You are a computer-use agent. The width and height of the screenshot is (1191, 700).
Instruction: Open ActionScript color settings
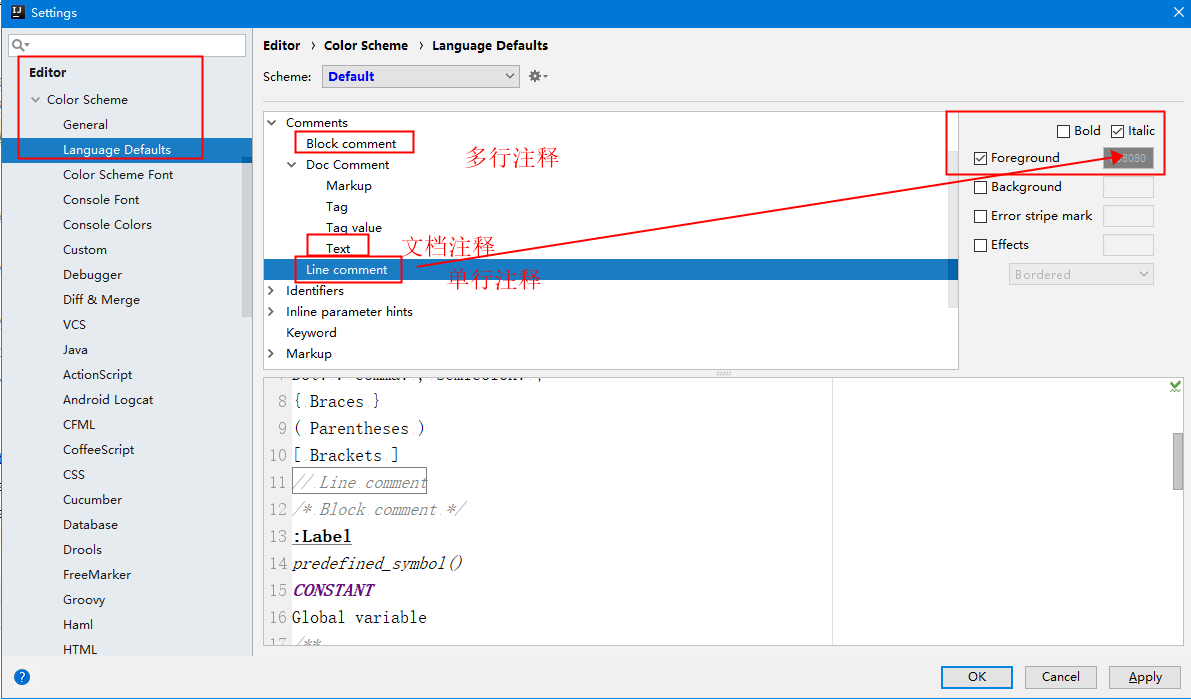tap(97, 374)
